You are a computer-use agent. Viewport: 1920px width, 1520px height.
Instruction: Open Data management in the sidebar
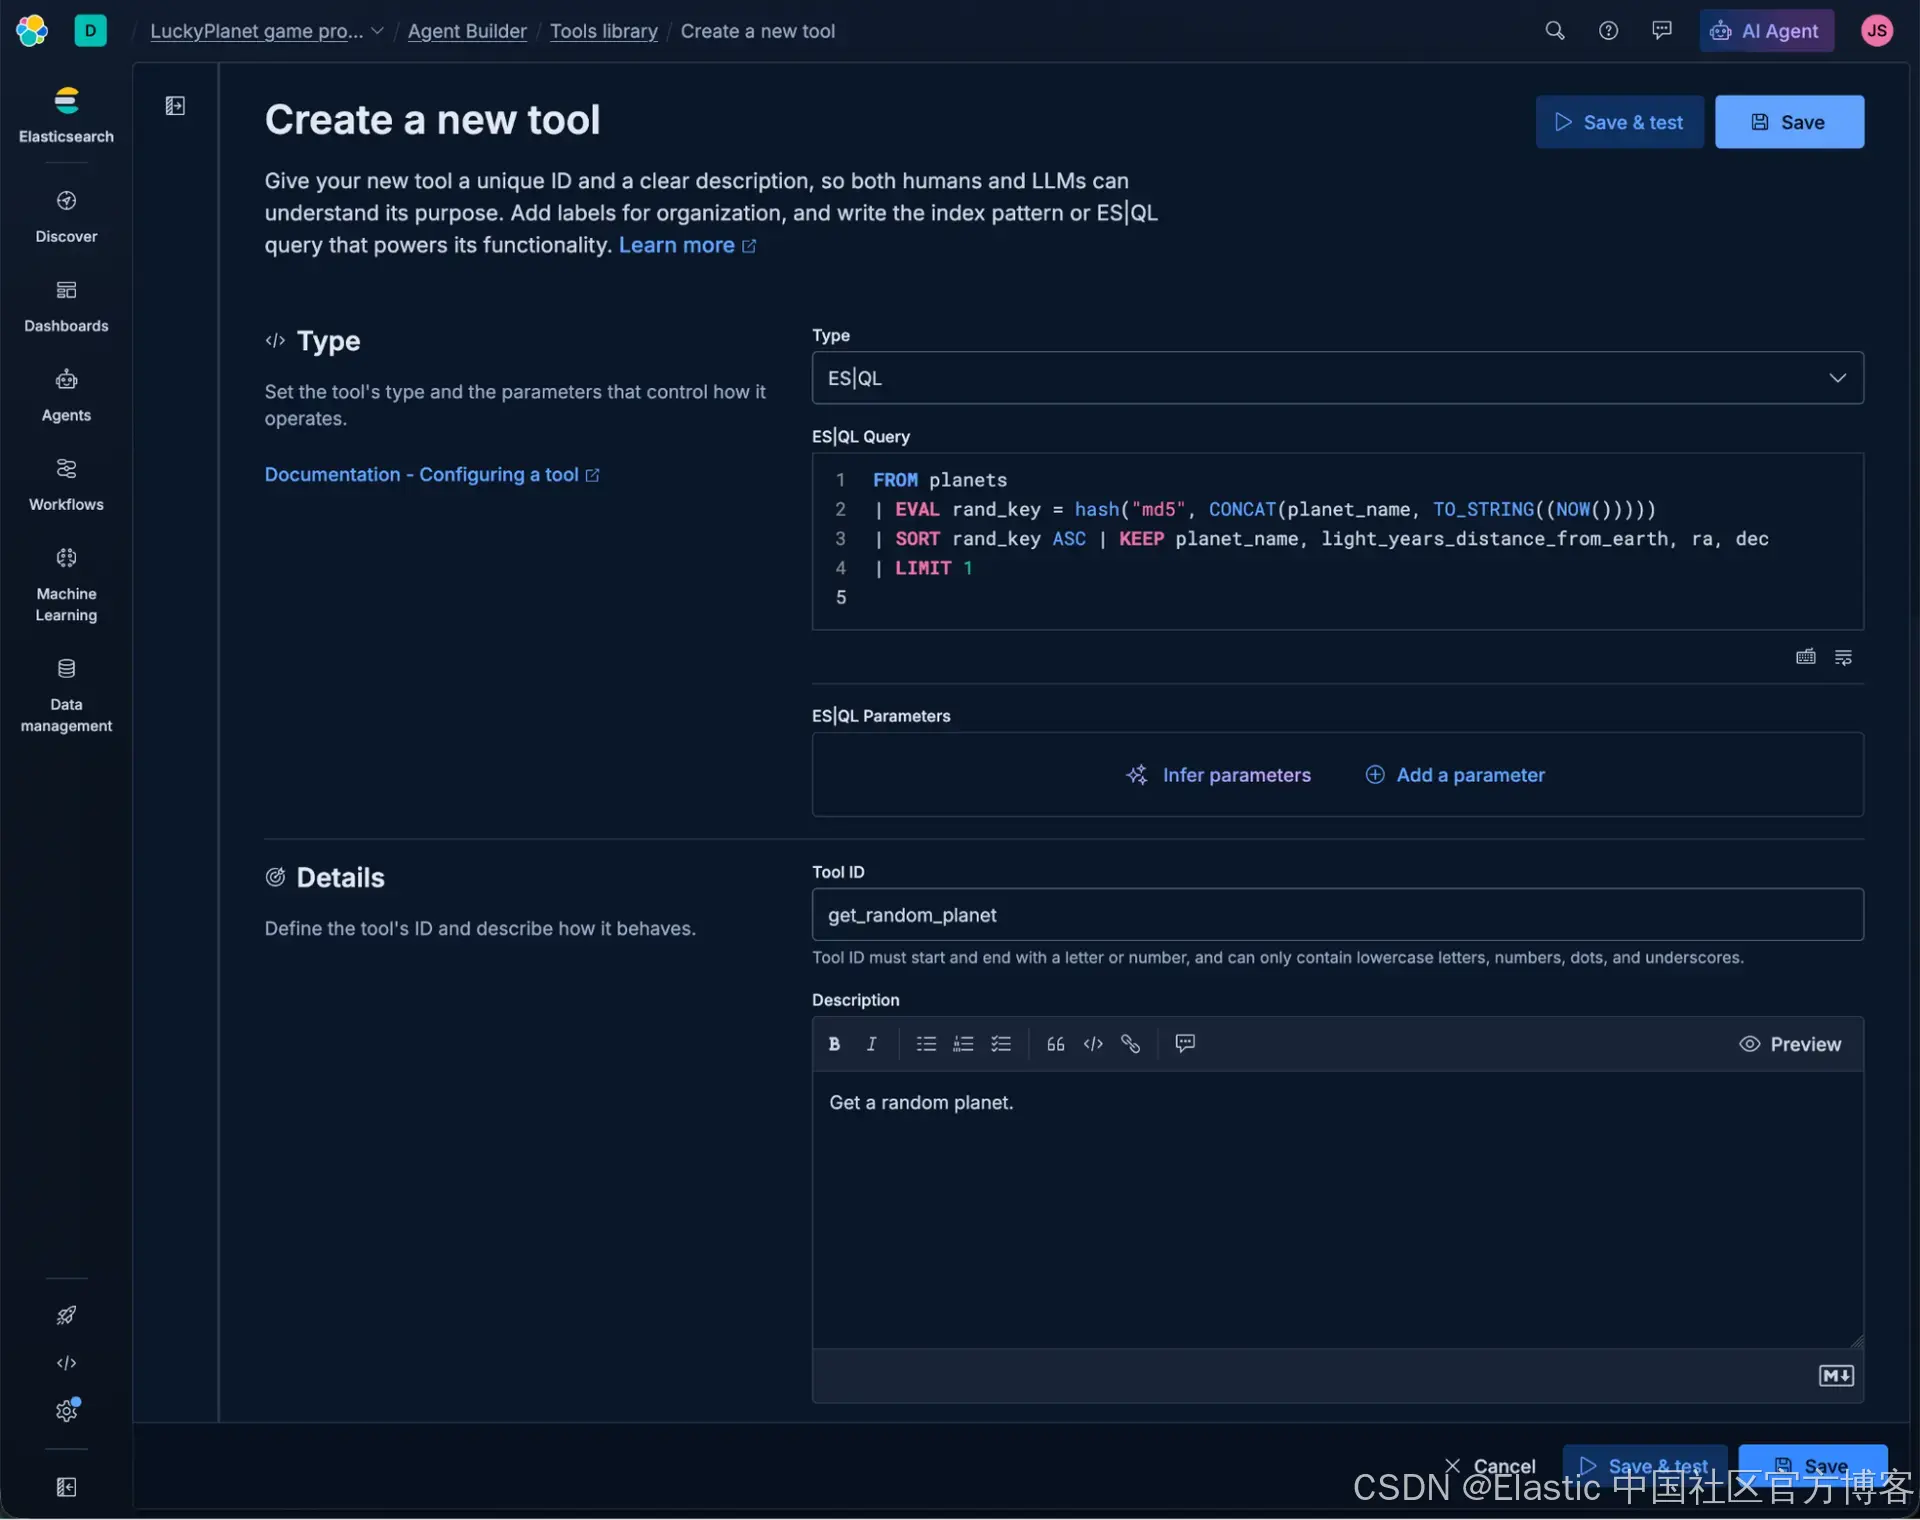click(x=66, y=695)
